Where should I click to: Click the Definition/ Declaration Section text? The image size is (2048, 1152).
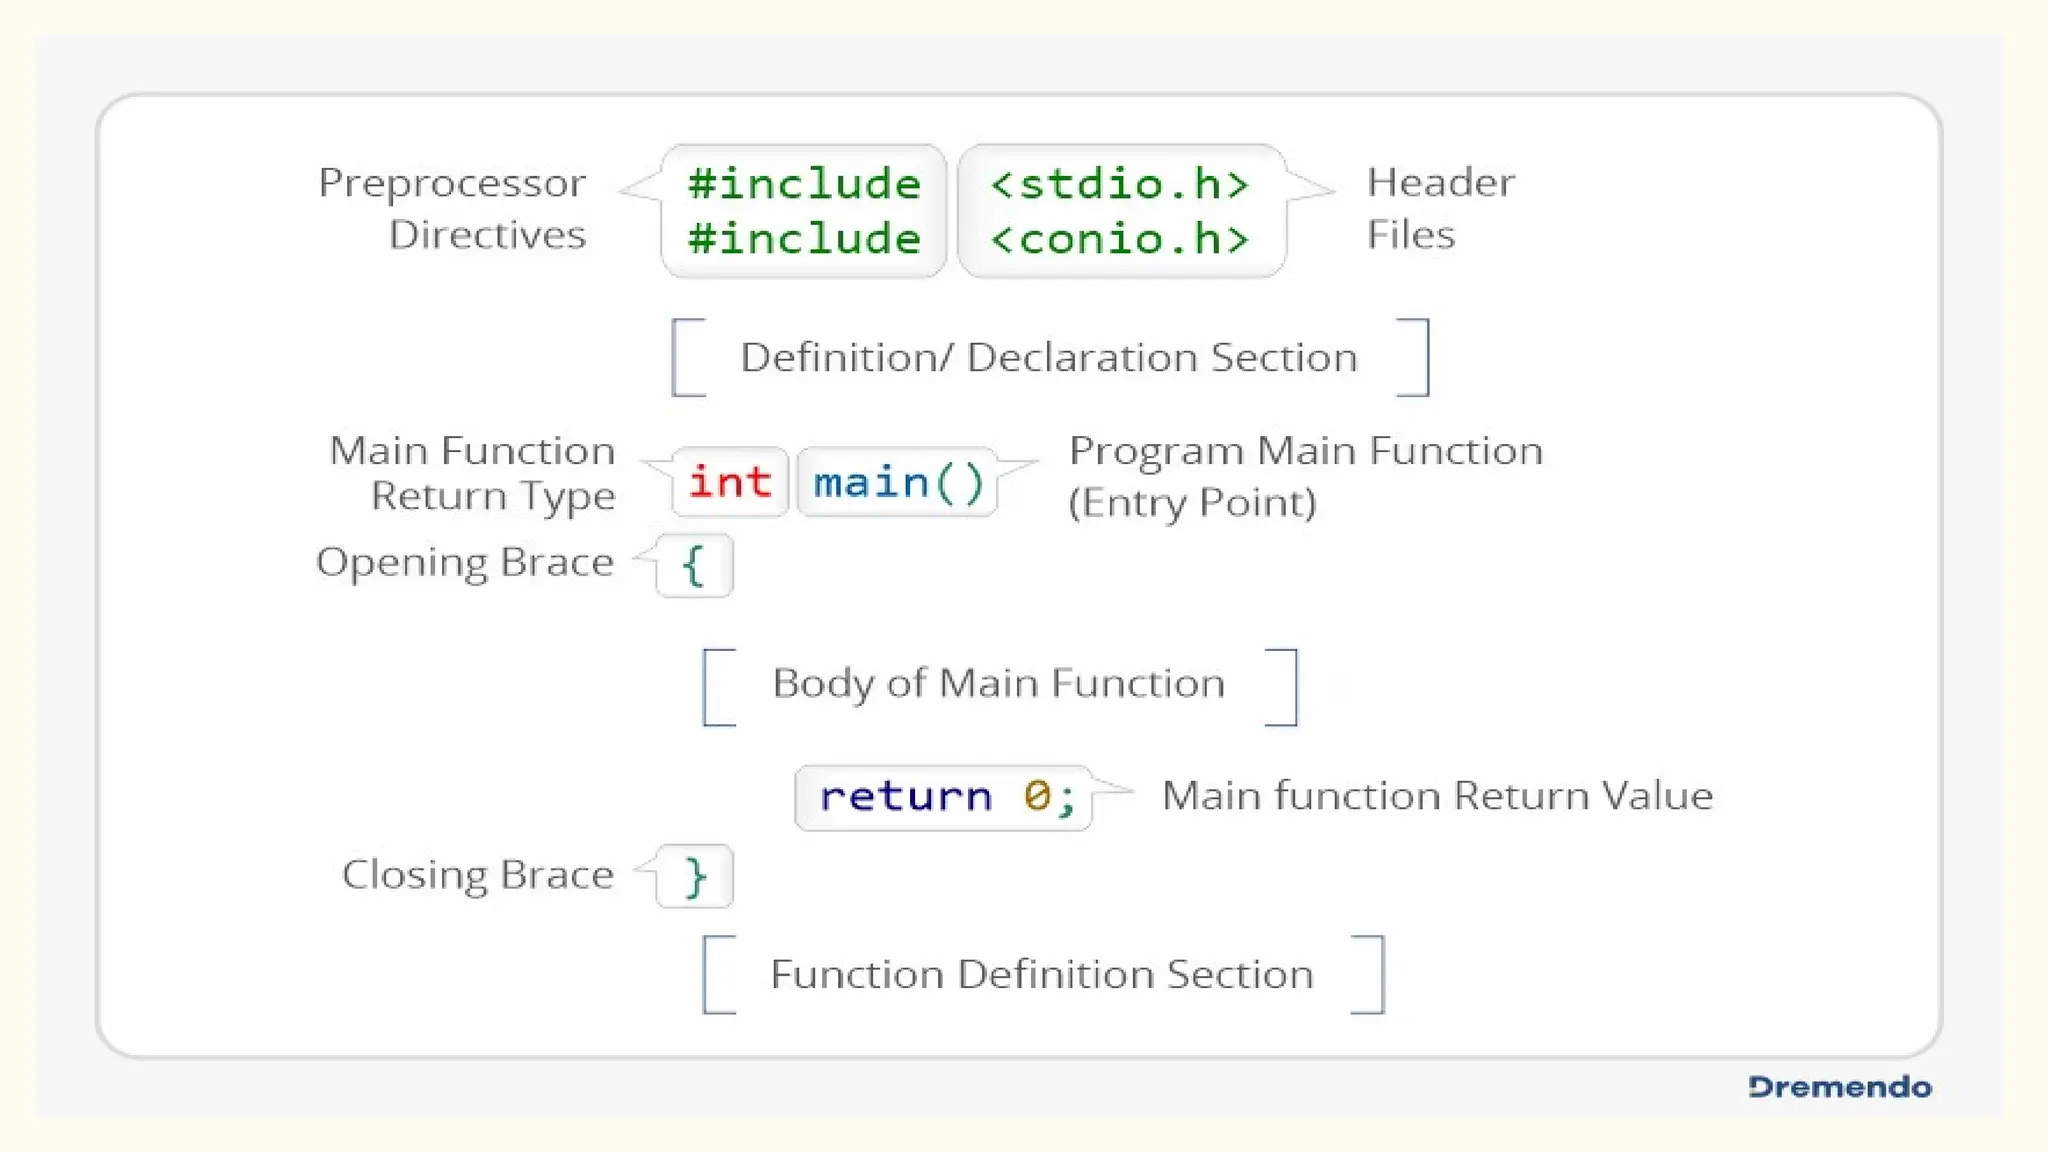coord(1048,358)
